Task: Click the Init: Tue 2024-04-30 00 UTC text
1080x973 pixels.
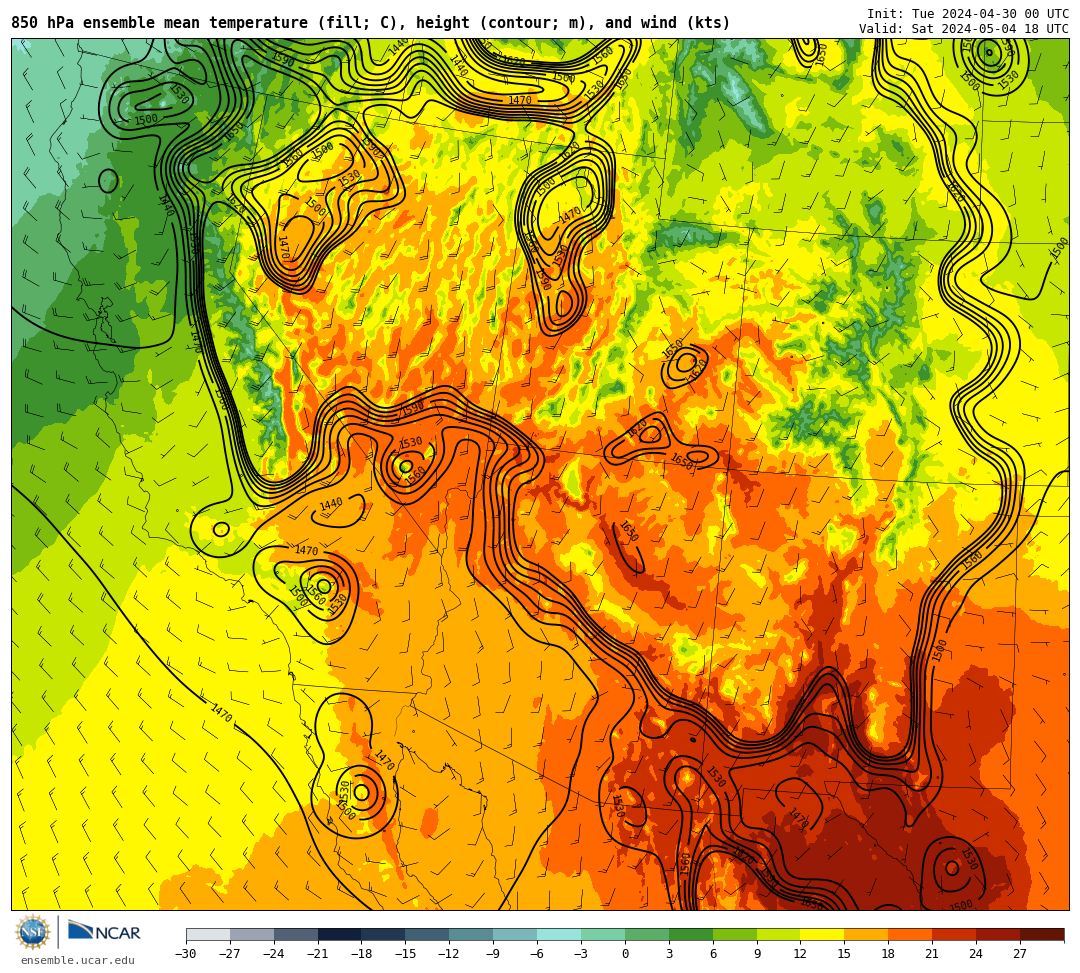Action: point(968,14)
